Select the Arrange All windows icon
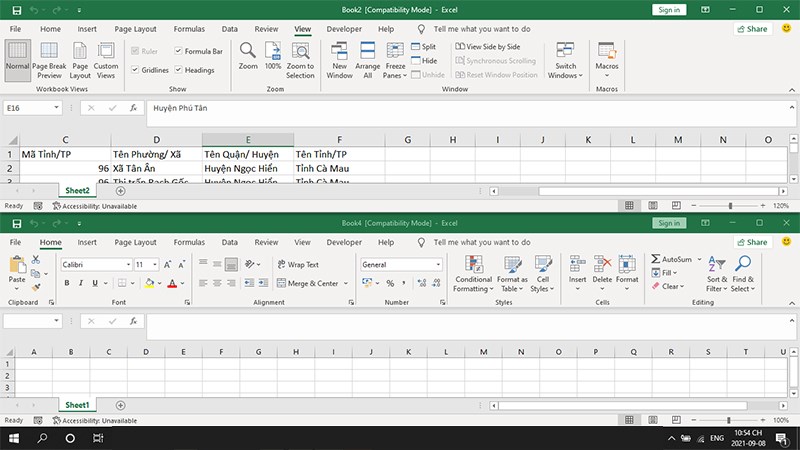 coord(369,52)
